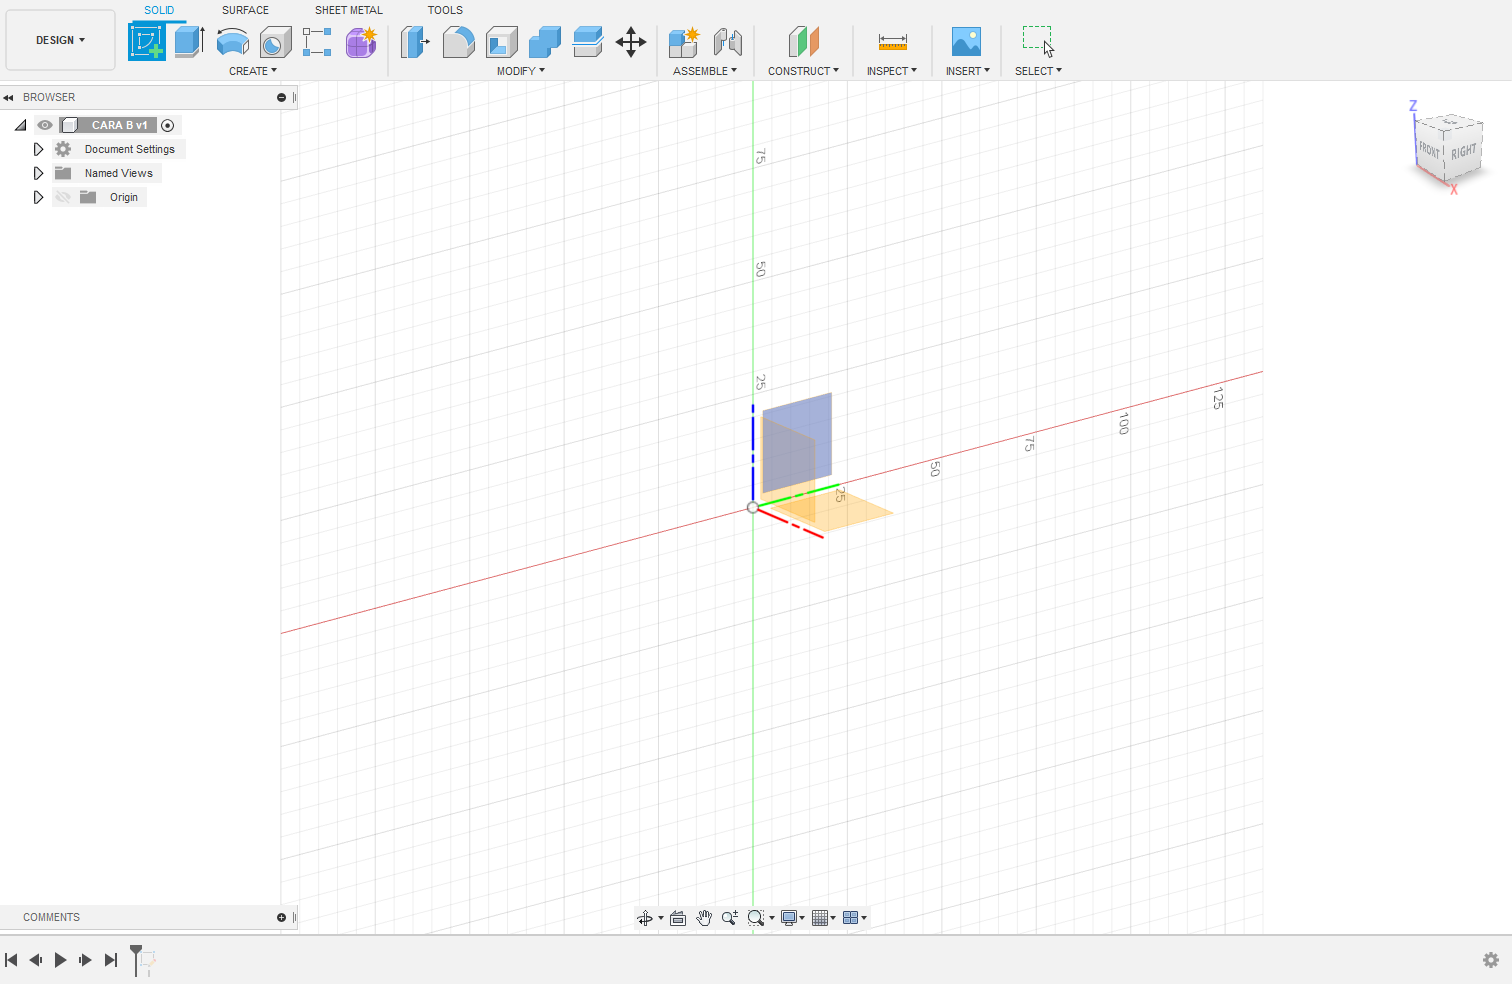
Task: Start a new sketch with Create Sketch
Action: (146, 41)
